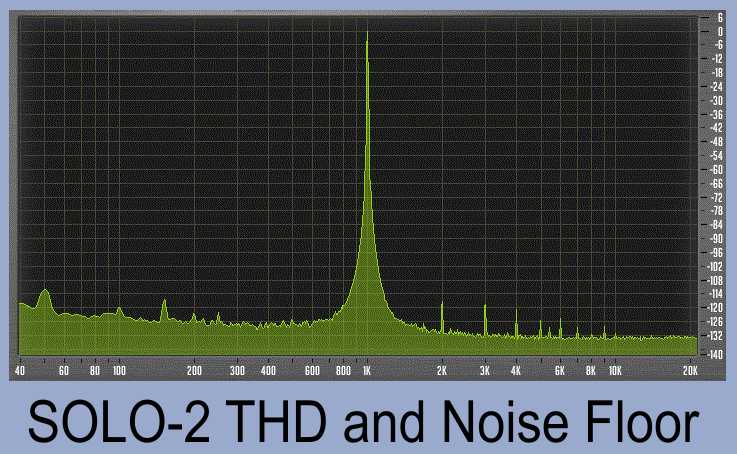
Task: Click the -90 dB level scale label
Action: point(717,239)
